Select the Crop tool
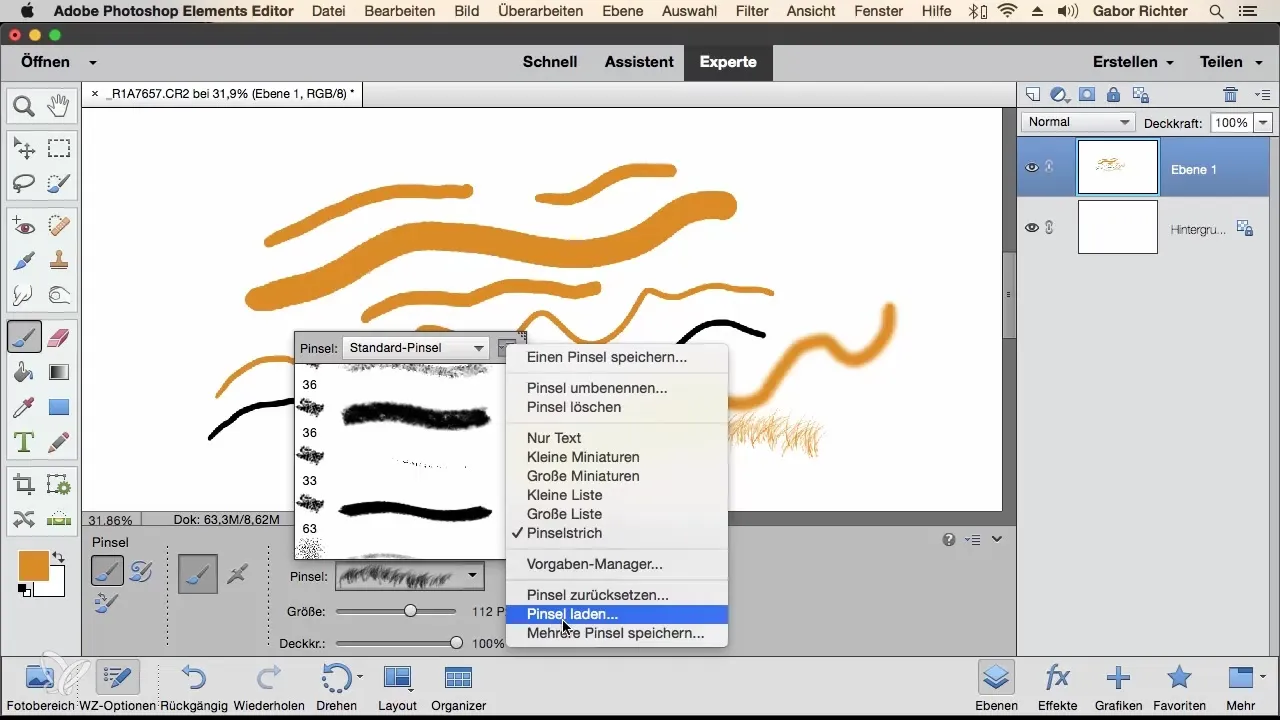The width and height of the screenshot is (1280, 720). tap(24, 485)
